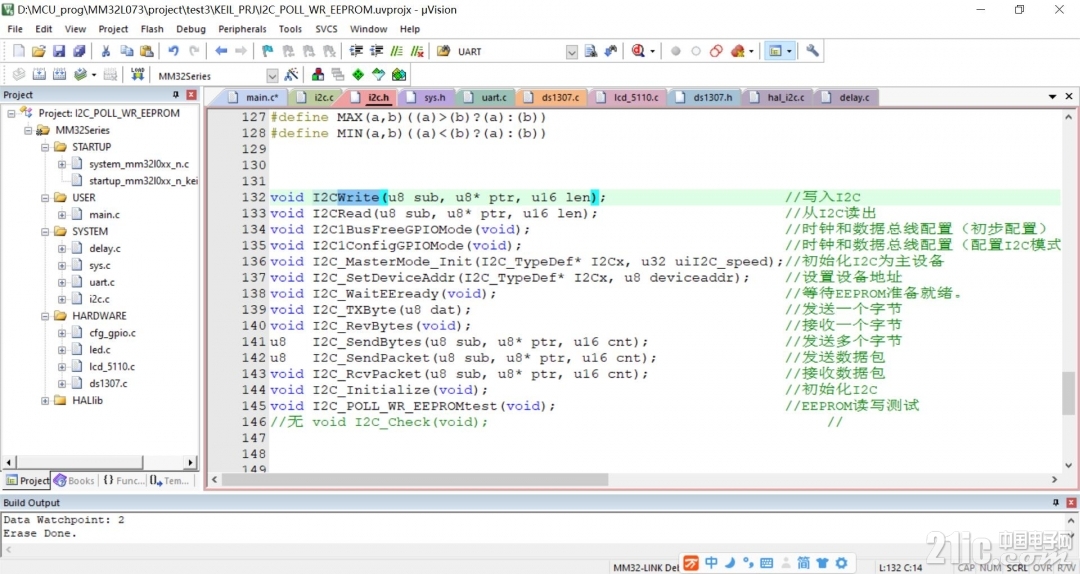This screenshot has height=574, width=1080.
Task: Switch to the hal_i2c.c editor tab
Action: [x=778, y=97]
